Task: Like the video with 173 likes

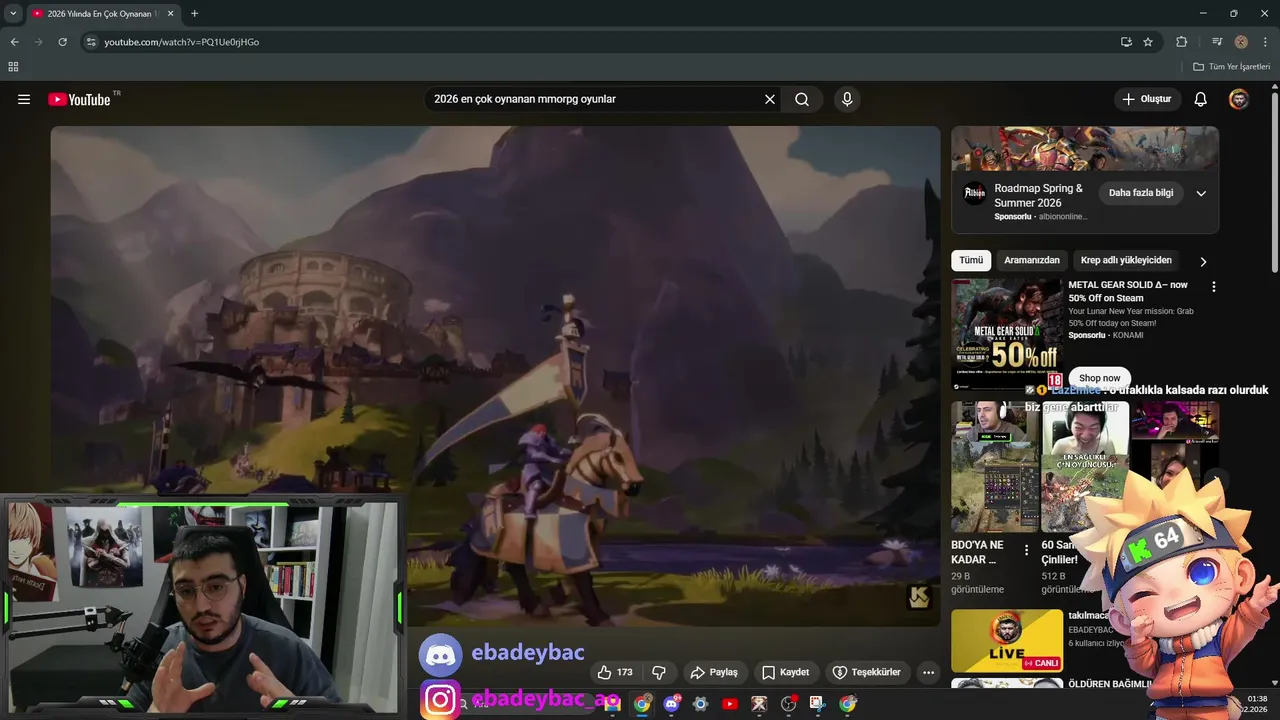Action: 615,672
